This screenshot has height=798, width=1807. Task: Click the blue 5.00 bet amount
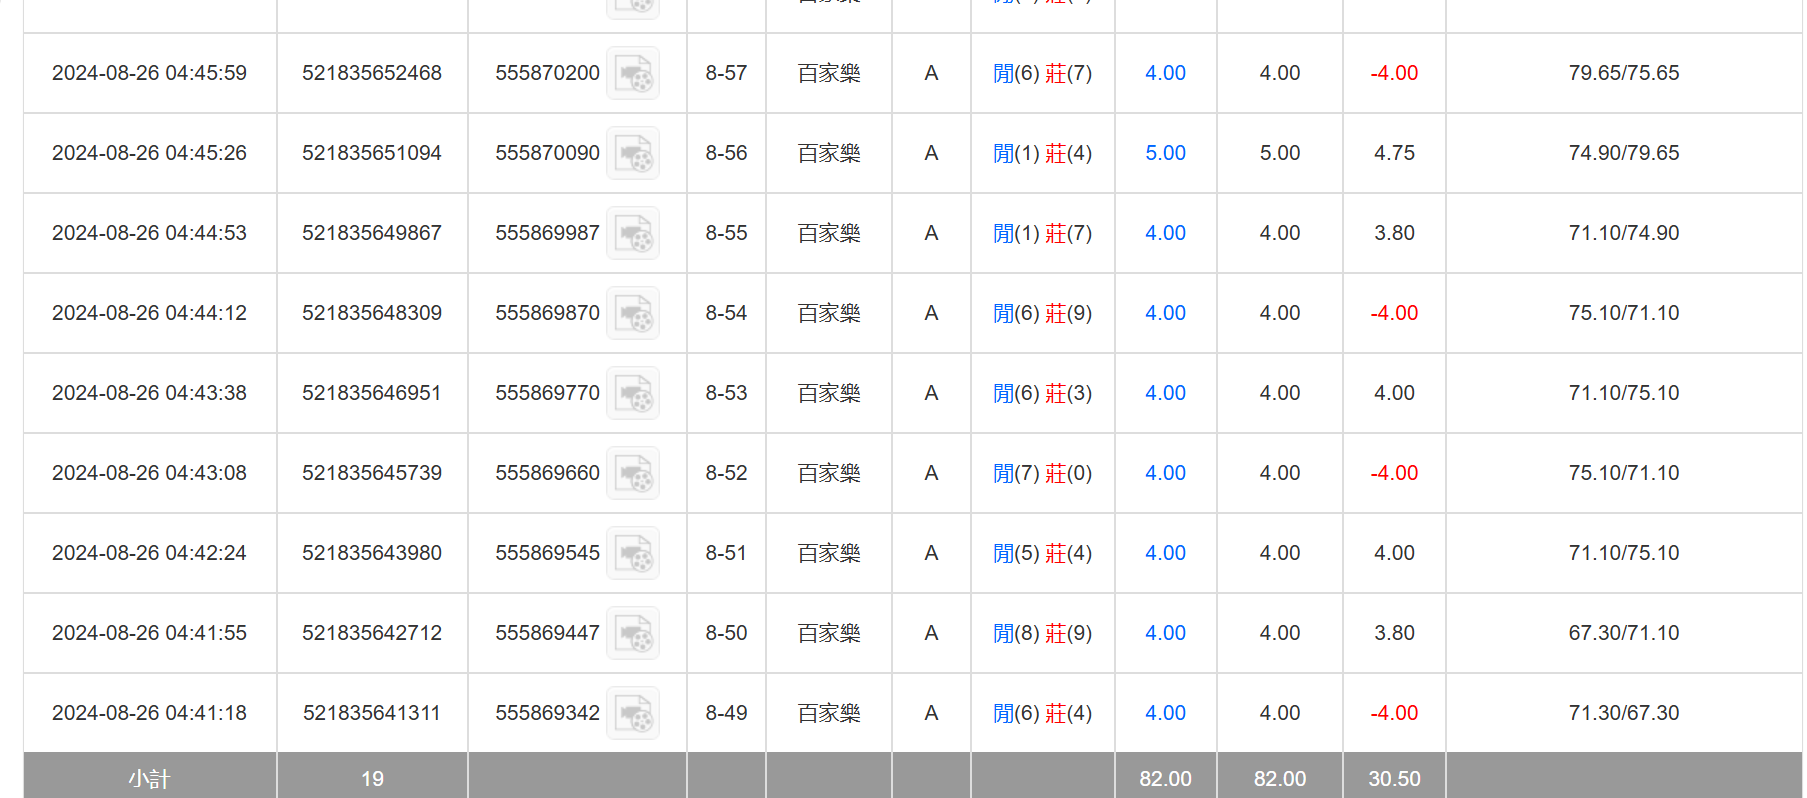tap(1165, 153)
